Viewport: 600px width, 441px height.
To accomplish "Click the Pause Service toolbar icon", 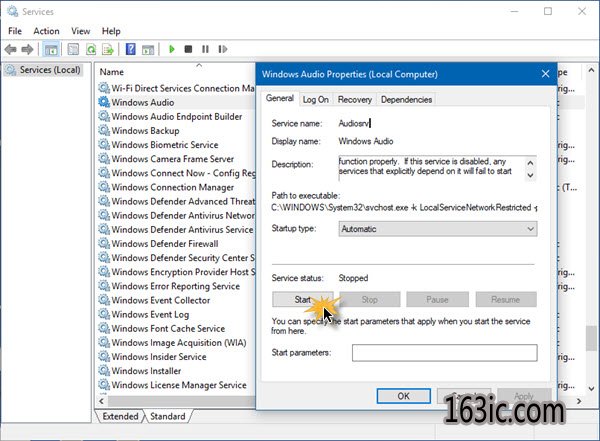I will (x=205, y=49).
